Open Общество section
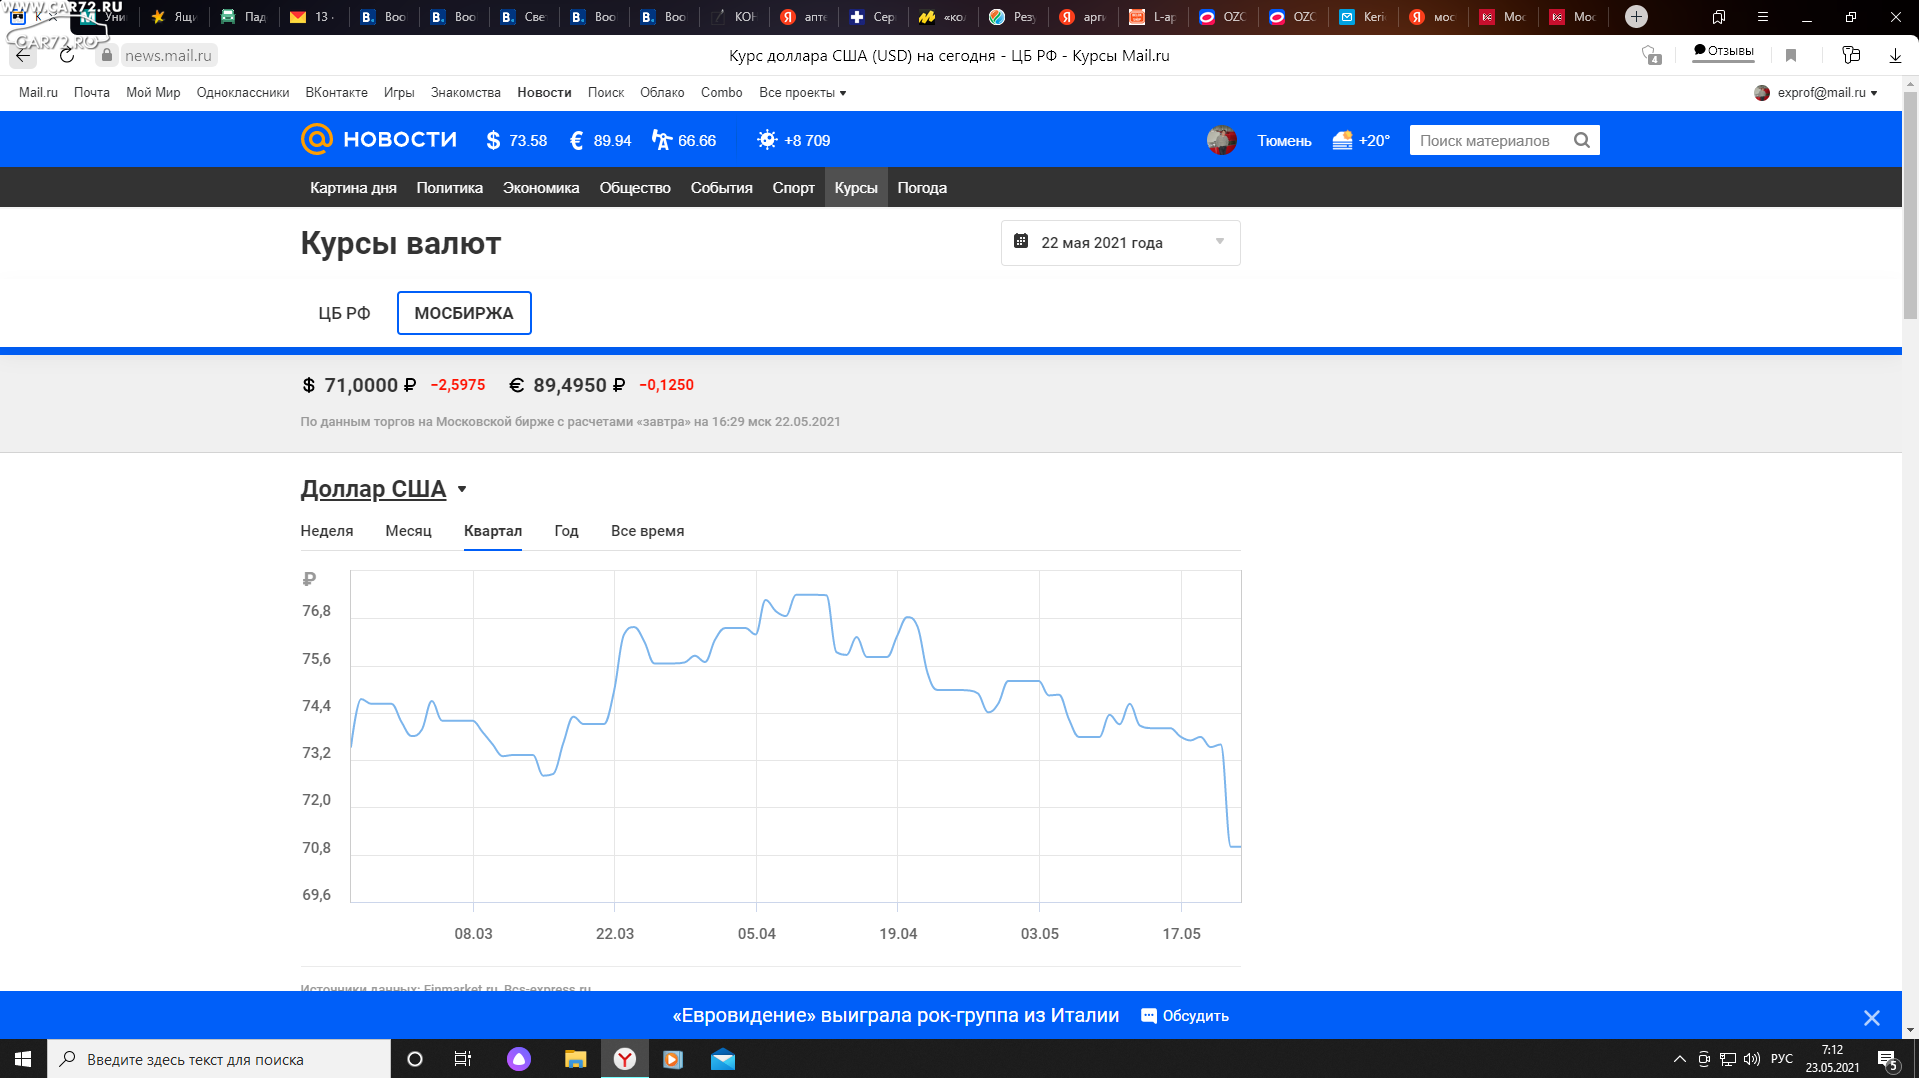This screenshot has height=1078, width=1919. [635, 188]
